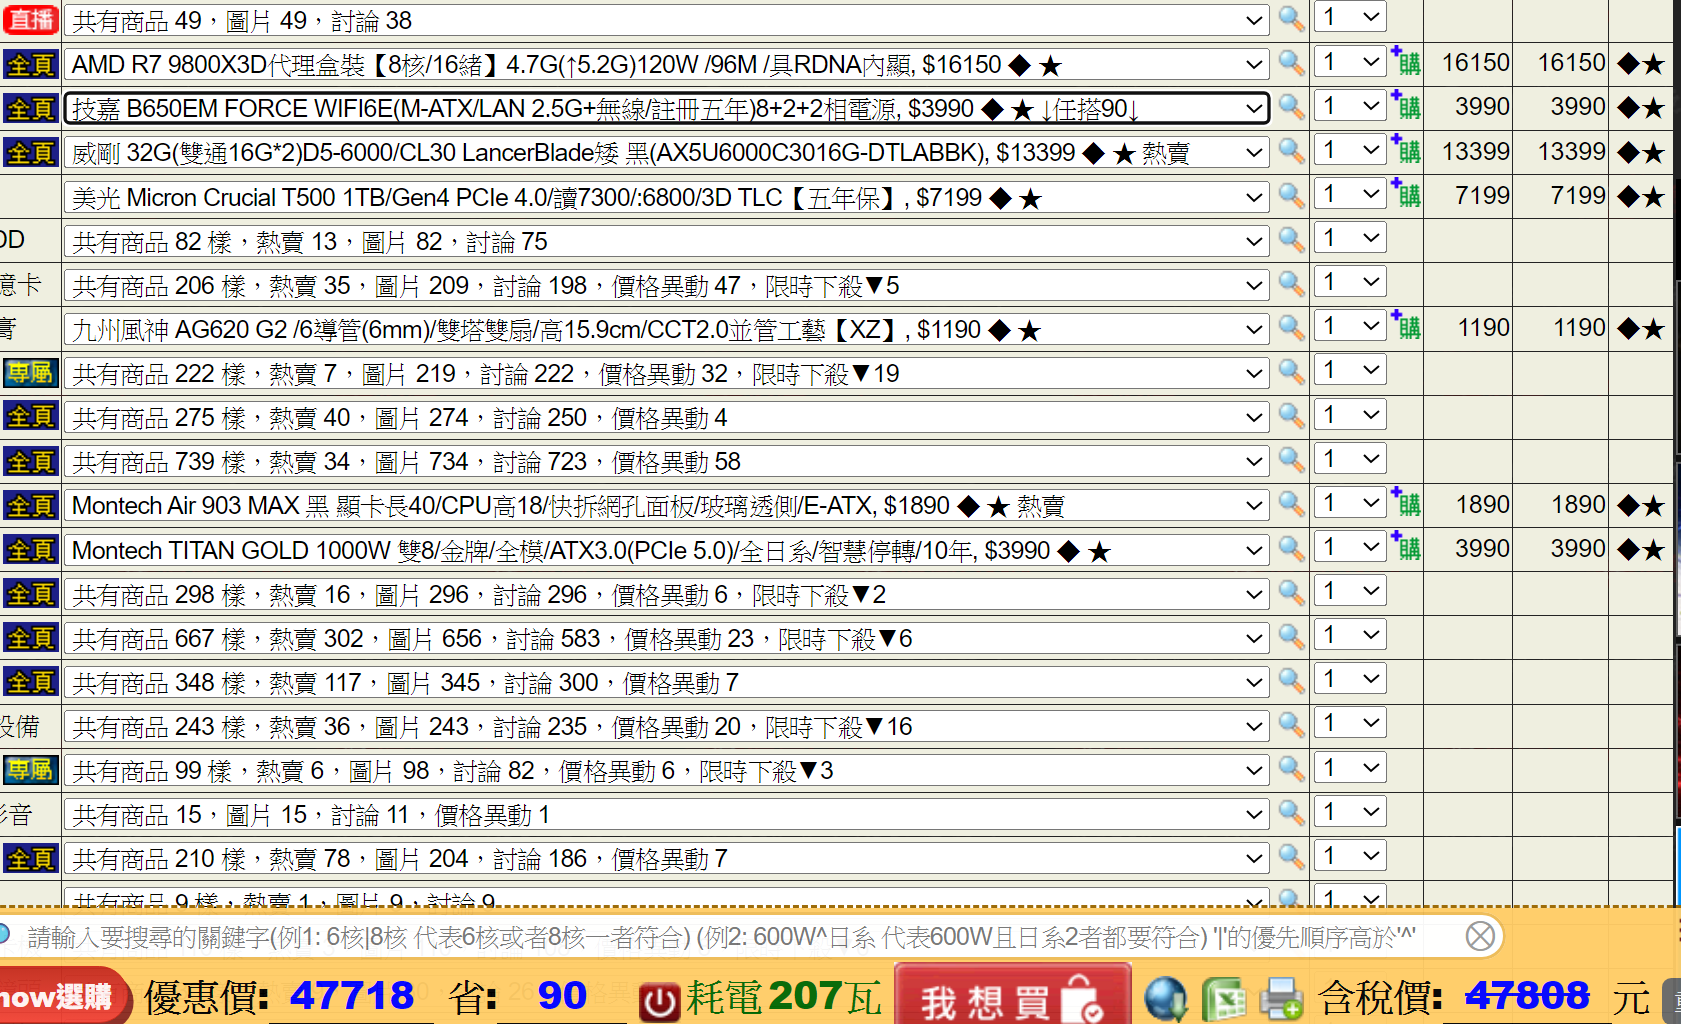Export the list with the Excel icon
1681x1024 pixels.
click(x=1223, y=998)
